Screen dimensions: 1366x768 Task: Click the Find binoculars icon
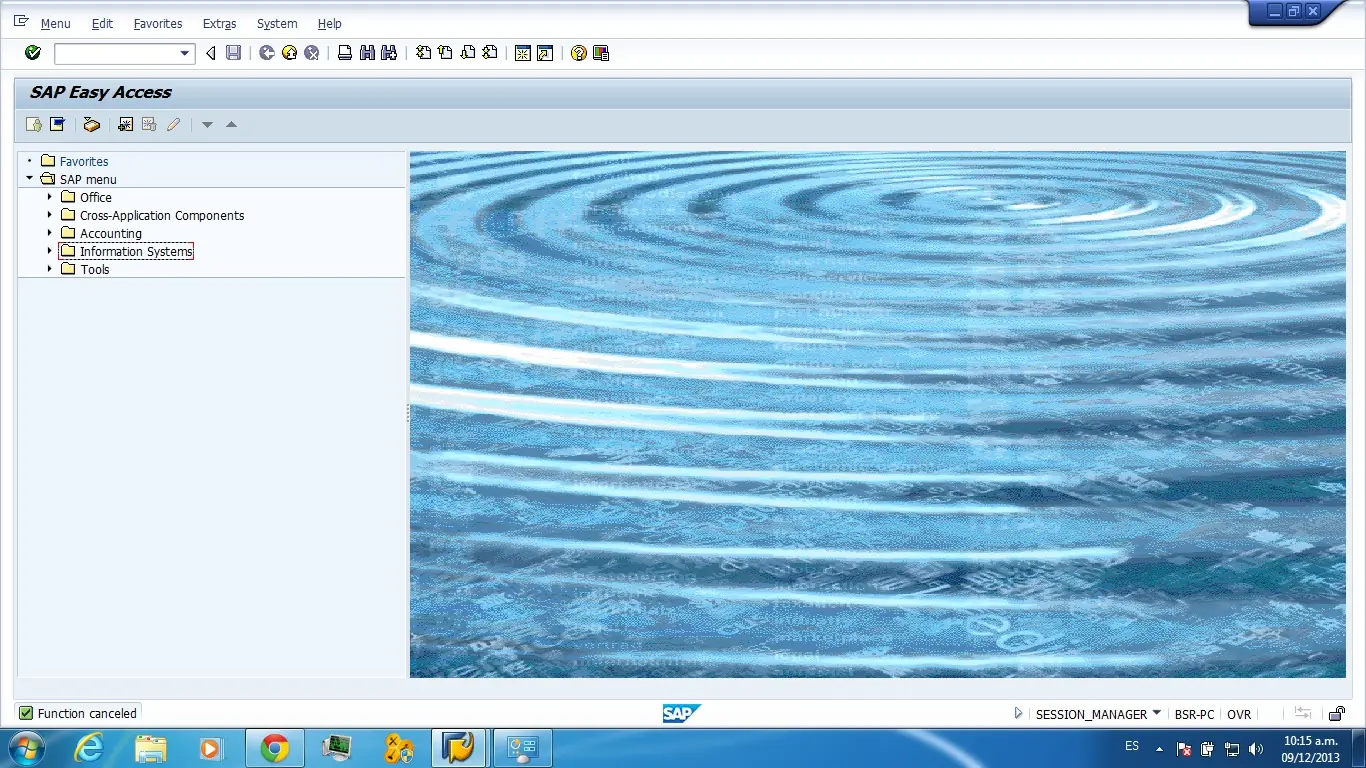[367, 53]
